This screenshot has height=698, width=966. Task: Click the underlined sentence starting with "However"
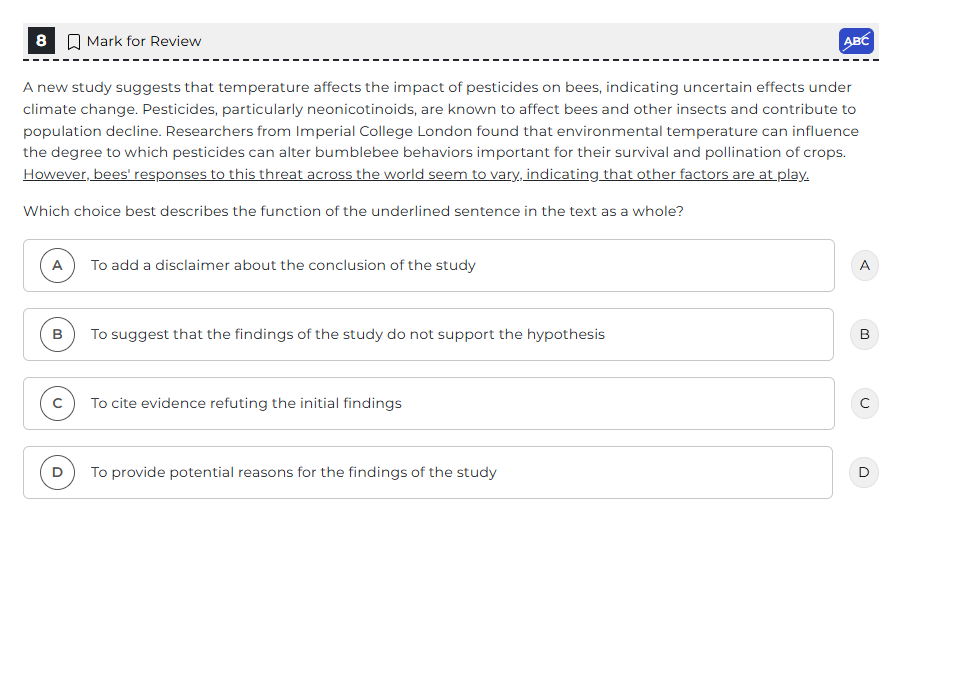[x=415, y=174]
